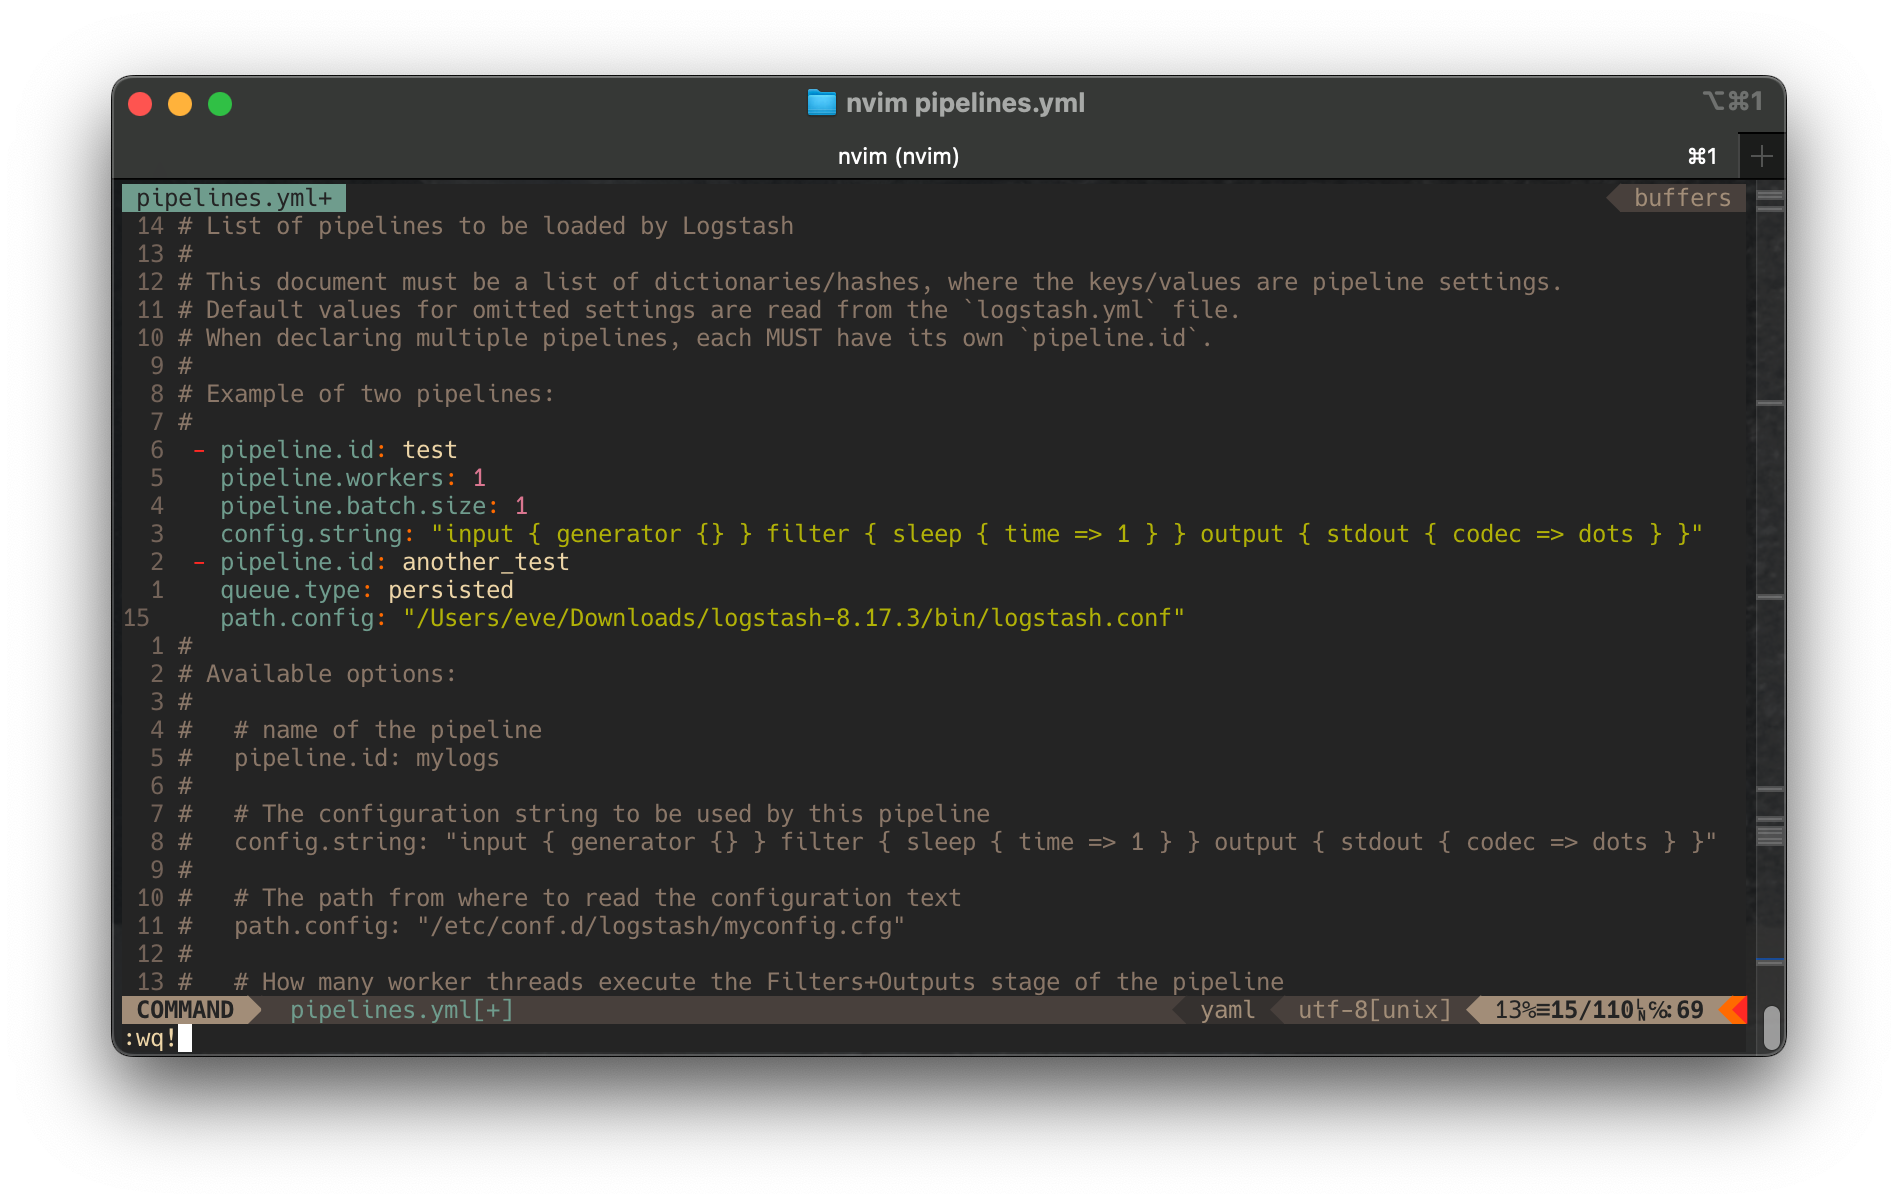Click the buffers label in the tabline
The image size is (1898, 1204).
[1681, 197]
